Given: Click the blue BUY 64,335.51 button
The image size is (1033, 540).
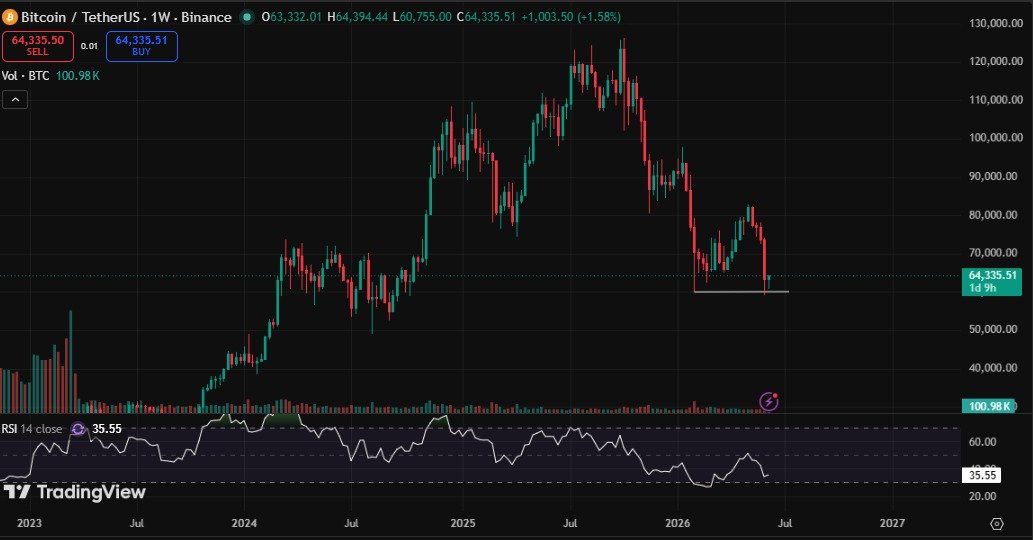Looking at the screenshot, I should 142,46.
